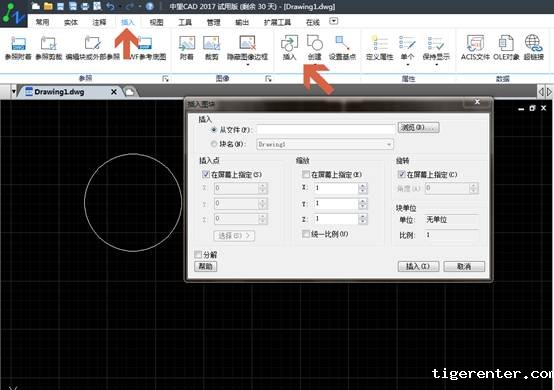Click the Open folder icon in quick access toolbar
The width and height of the screenshot is (554, 390).
click(x=48, y=6)
